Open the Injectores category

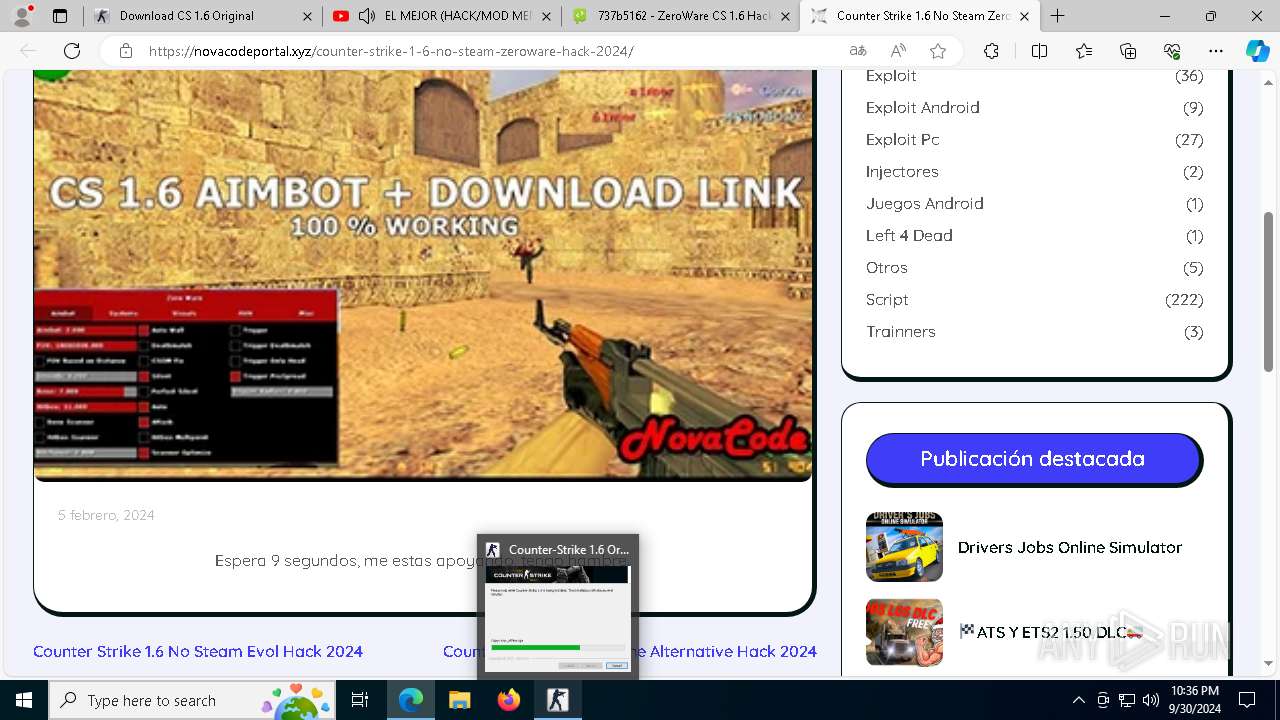902,172
